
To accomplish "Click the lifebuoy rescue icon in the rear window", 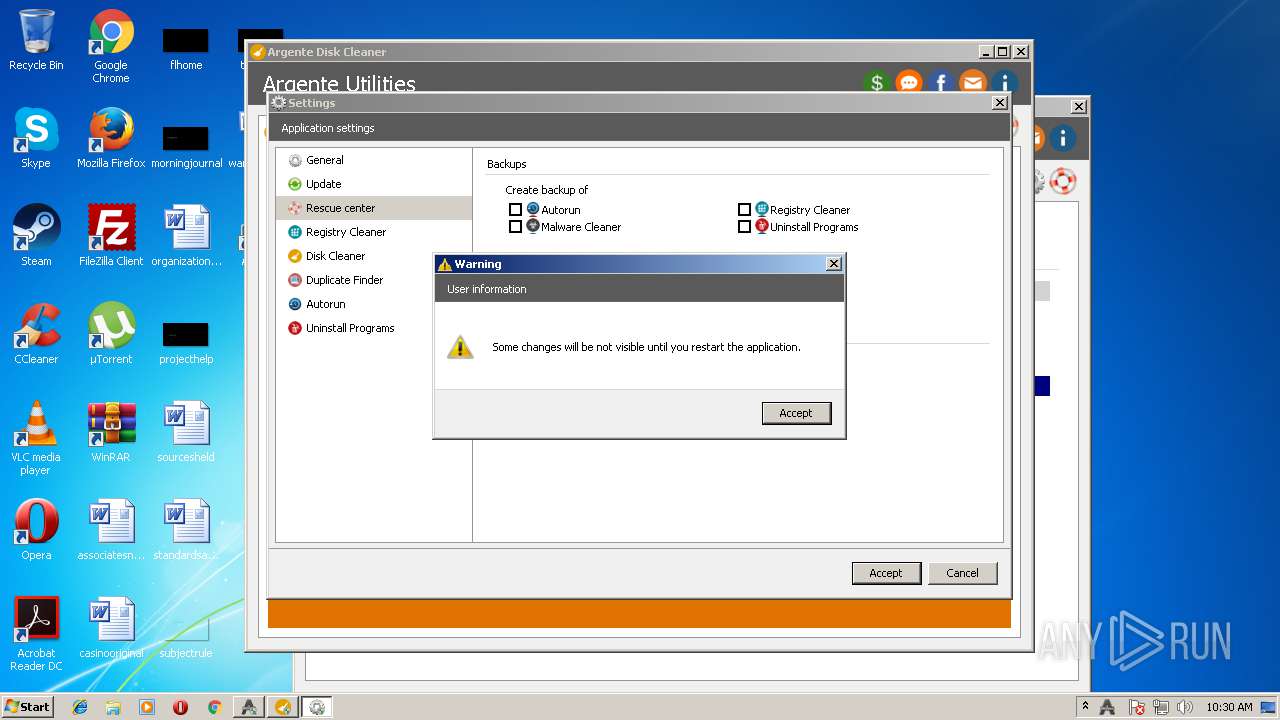I will coord(1062,181).
